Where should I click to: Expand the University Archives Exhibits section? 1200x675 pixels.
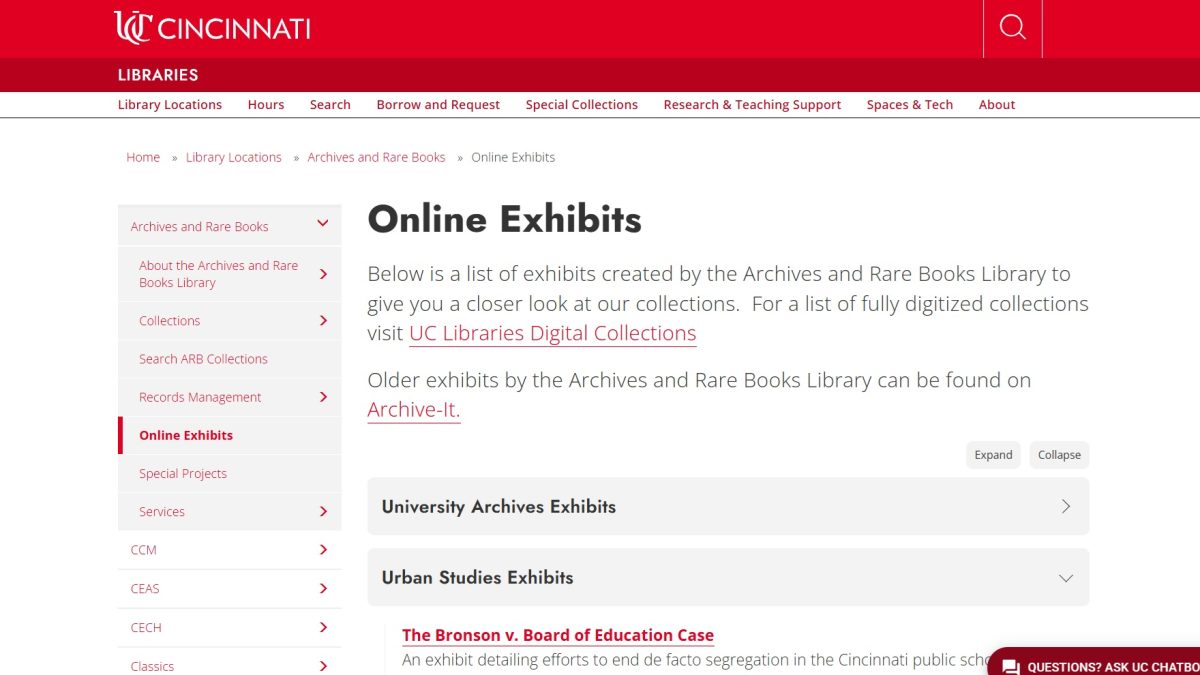coord(1066,507)
